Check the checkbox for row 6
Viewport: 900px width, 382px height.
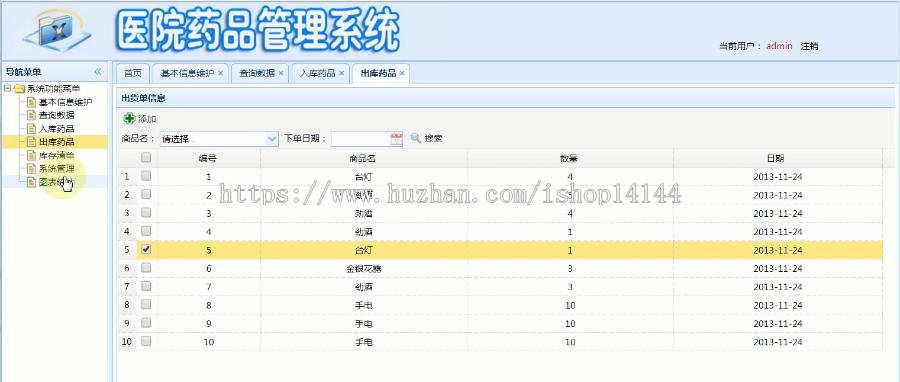pos(146,267)
